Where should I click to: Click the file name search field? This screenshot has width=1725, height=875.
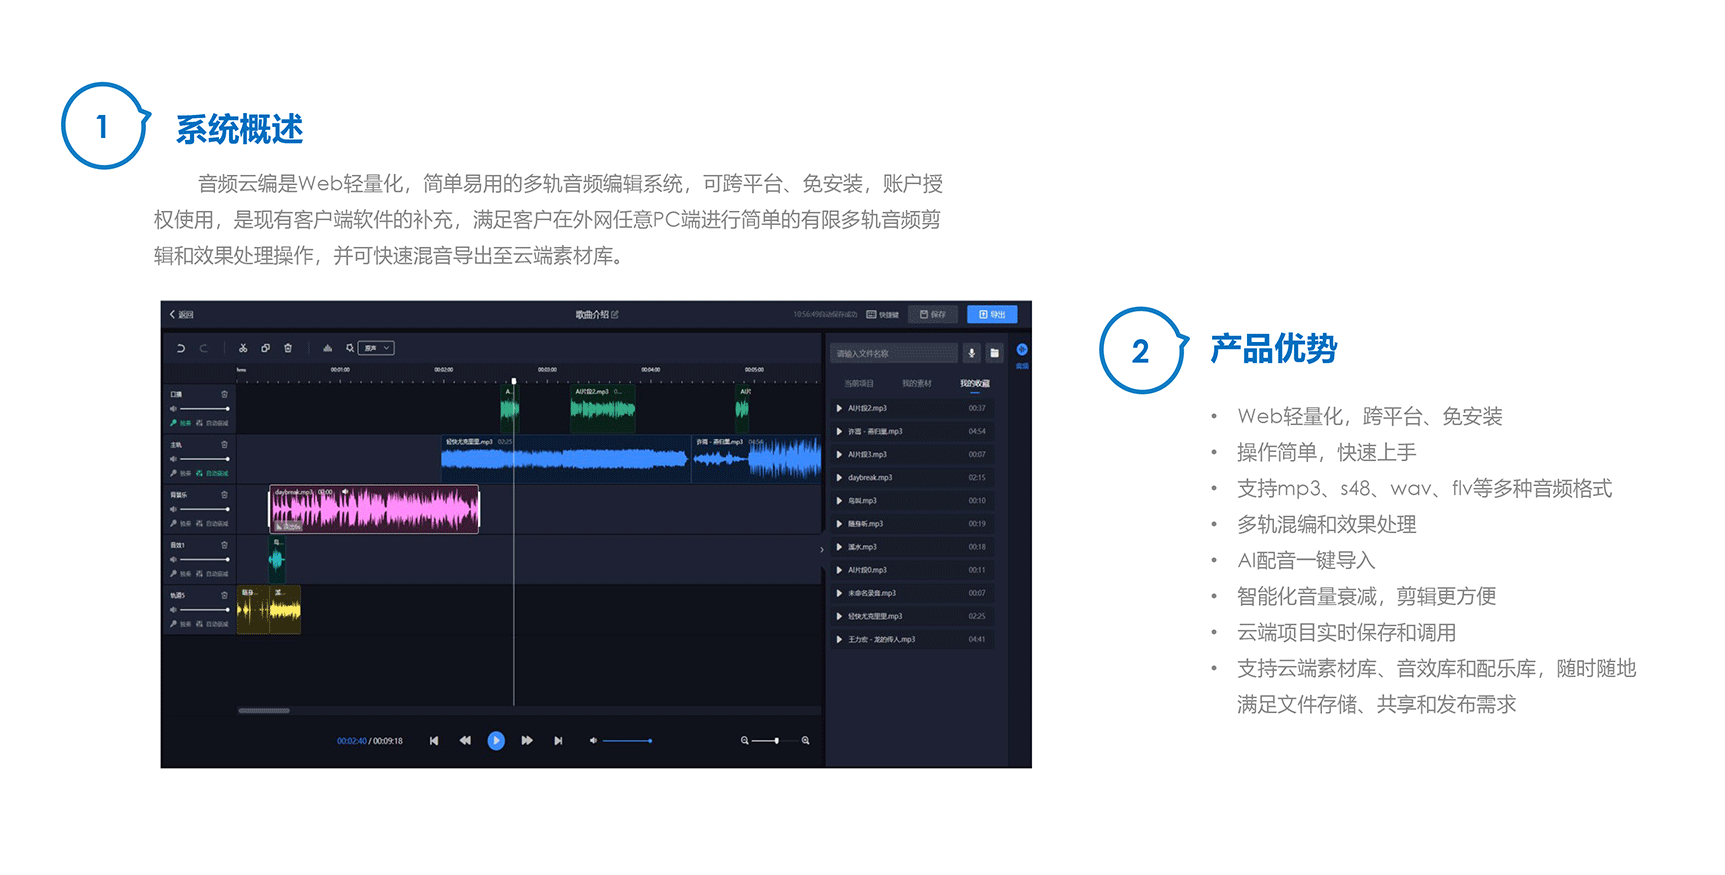[x=893, y=353]
